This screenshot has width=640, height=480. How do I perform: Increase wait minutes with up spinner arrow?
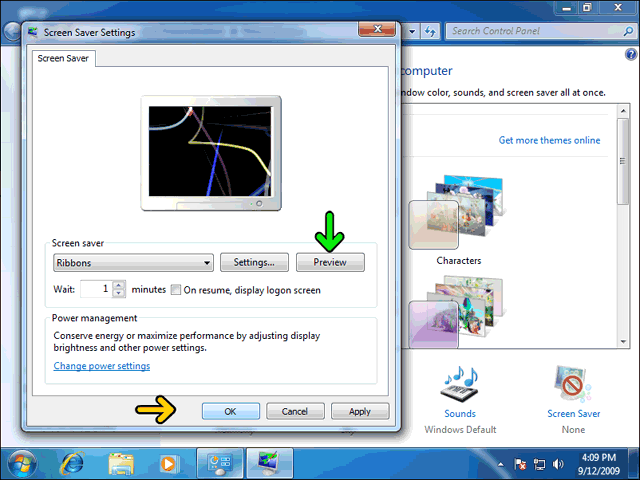click(118, 285)
